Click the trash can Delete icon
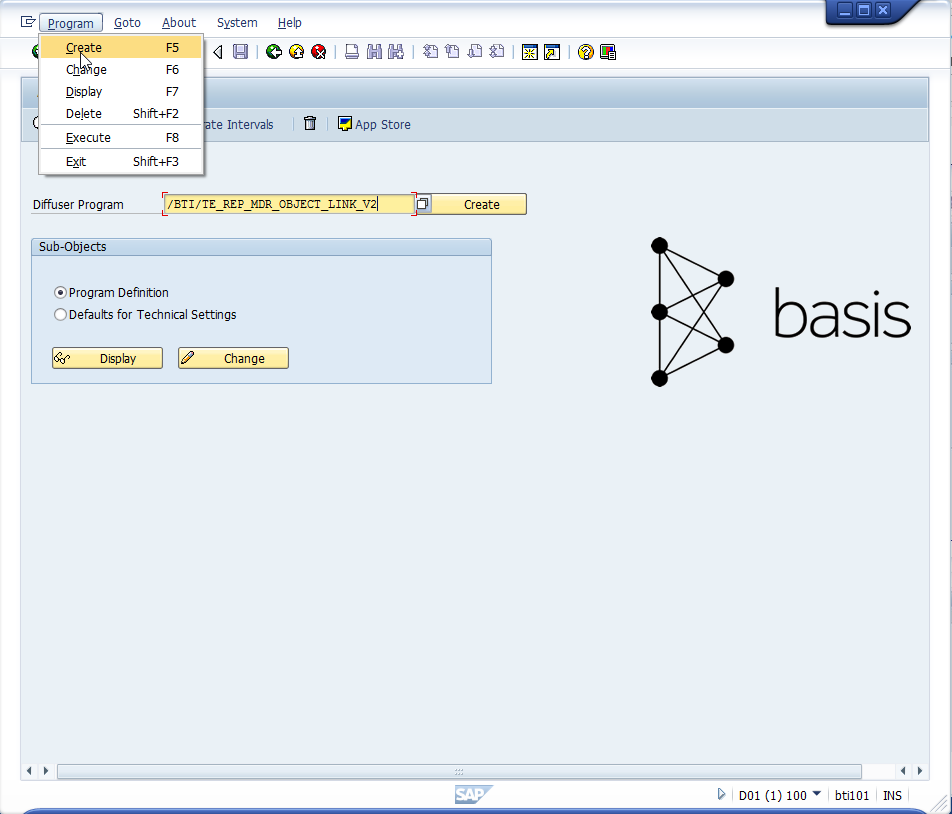 310,124
